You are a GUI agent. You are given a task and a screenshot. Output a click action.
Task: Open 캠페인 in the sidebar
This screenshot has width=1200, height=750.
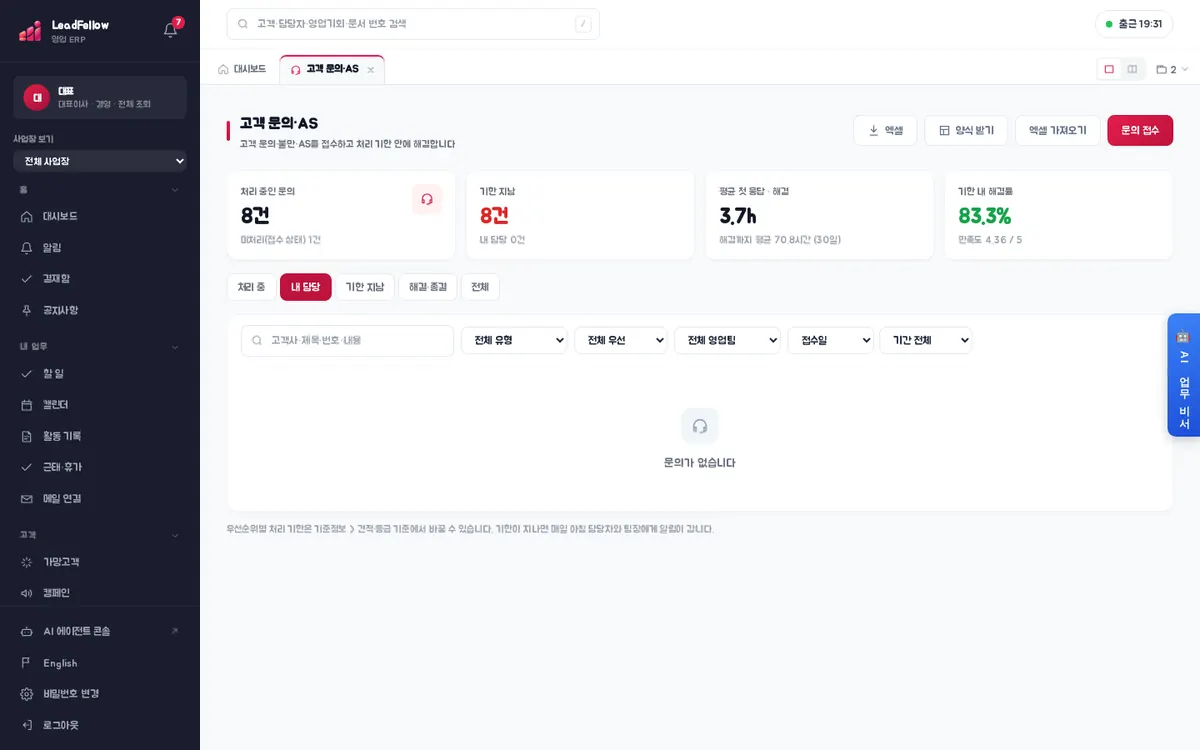coord(100,593)
